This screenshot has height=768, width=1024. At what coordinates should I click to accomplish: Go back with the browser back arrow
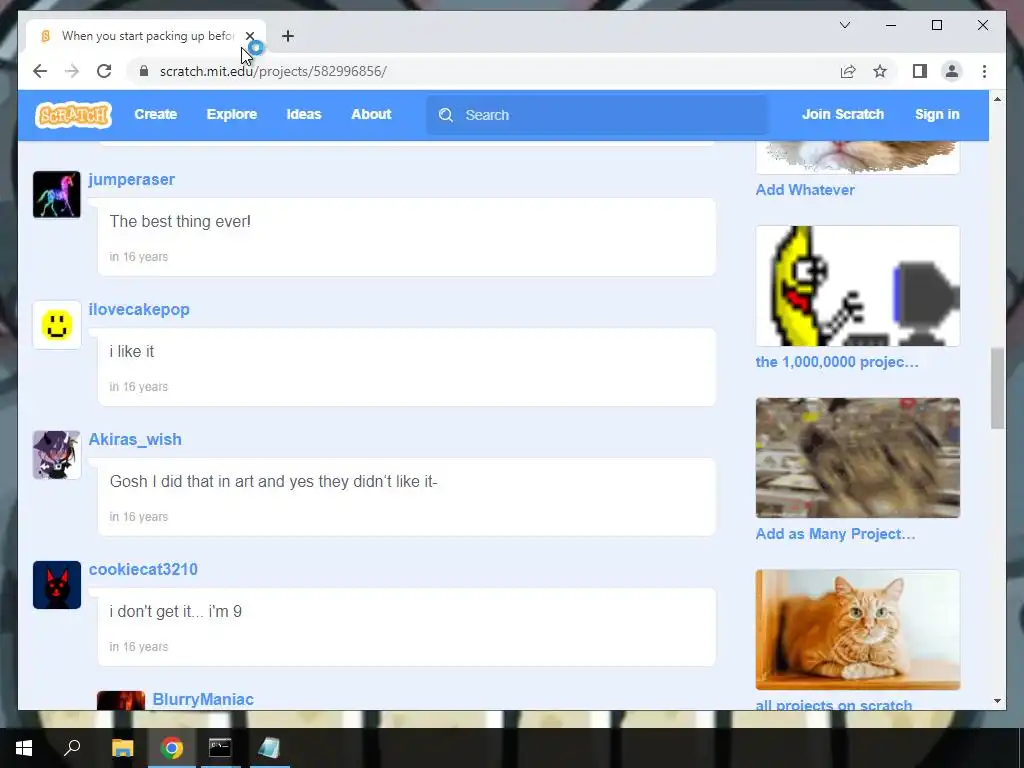[40, 71]
